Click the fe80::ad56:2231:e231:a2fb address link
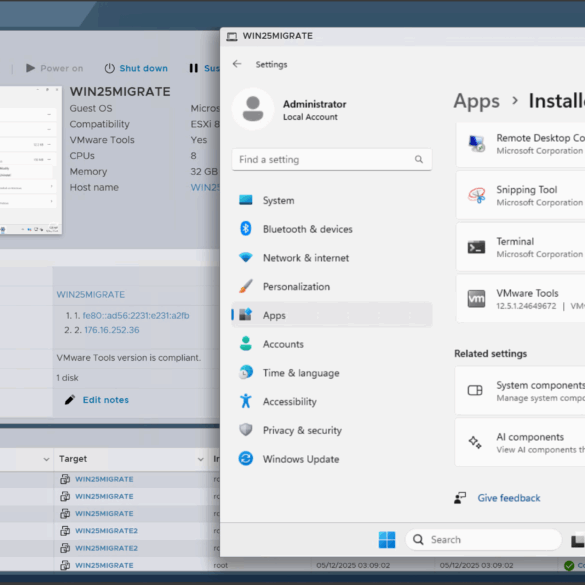 [136, 316]
